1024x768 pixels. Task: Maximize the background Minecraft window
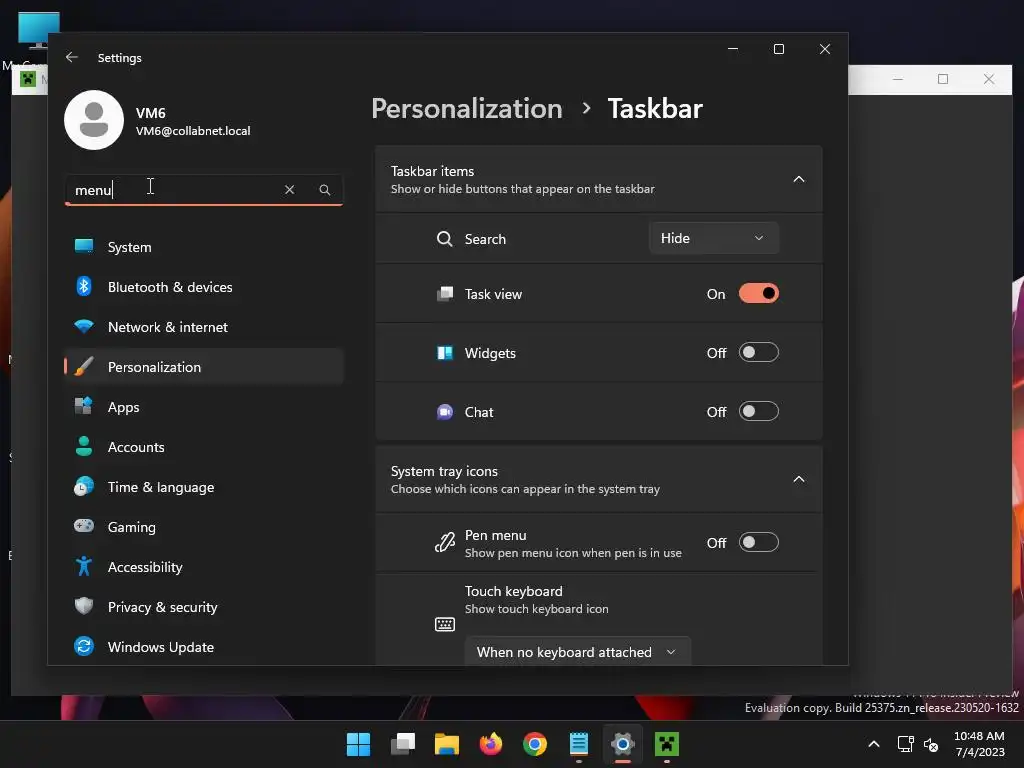coord(943,79)
